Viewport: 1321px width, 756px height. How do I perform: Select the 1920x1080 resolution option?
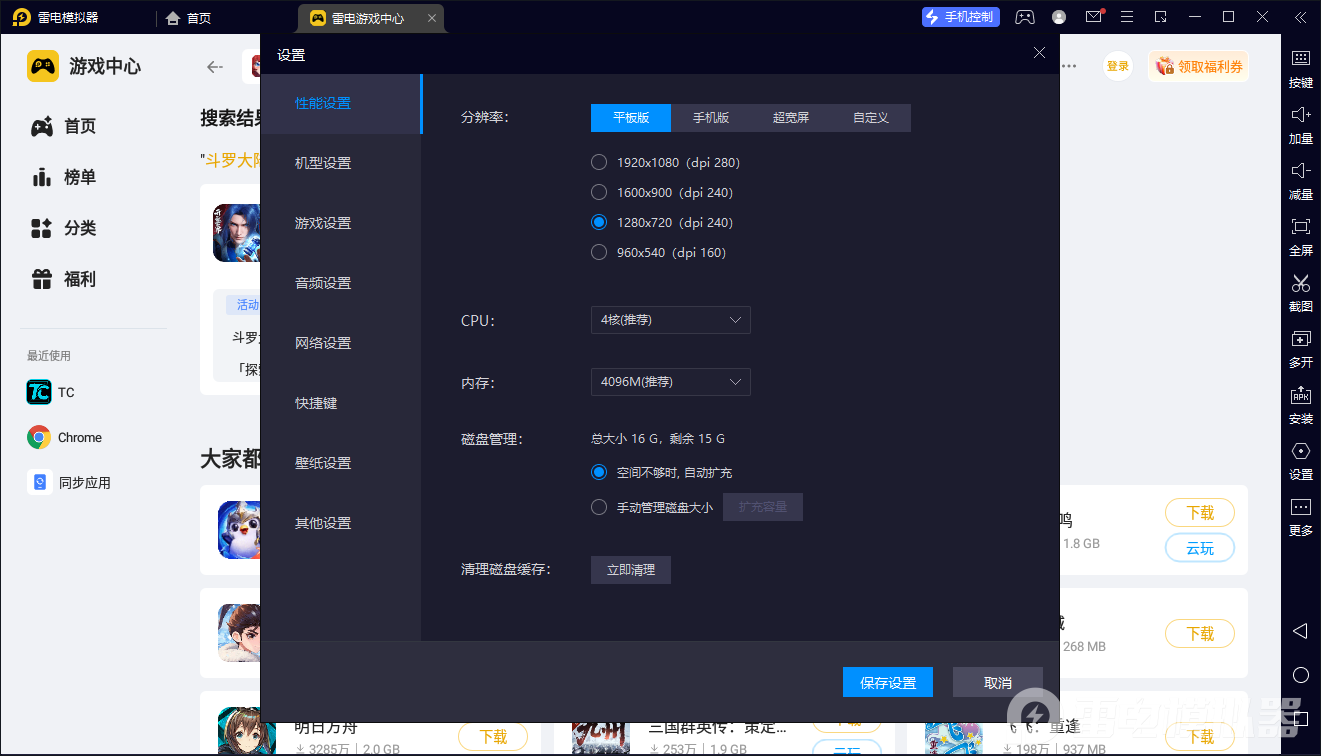[598, 162]
